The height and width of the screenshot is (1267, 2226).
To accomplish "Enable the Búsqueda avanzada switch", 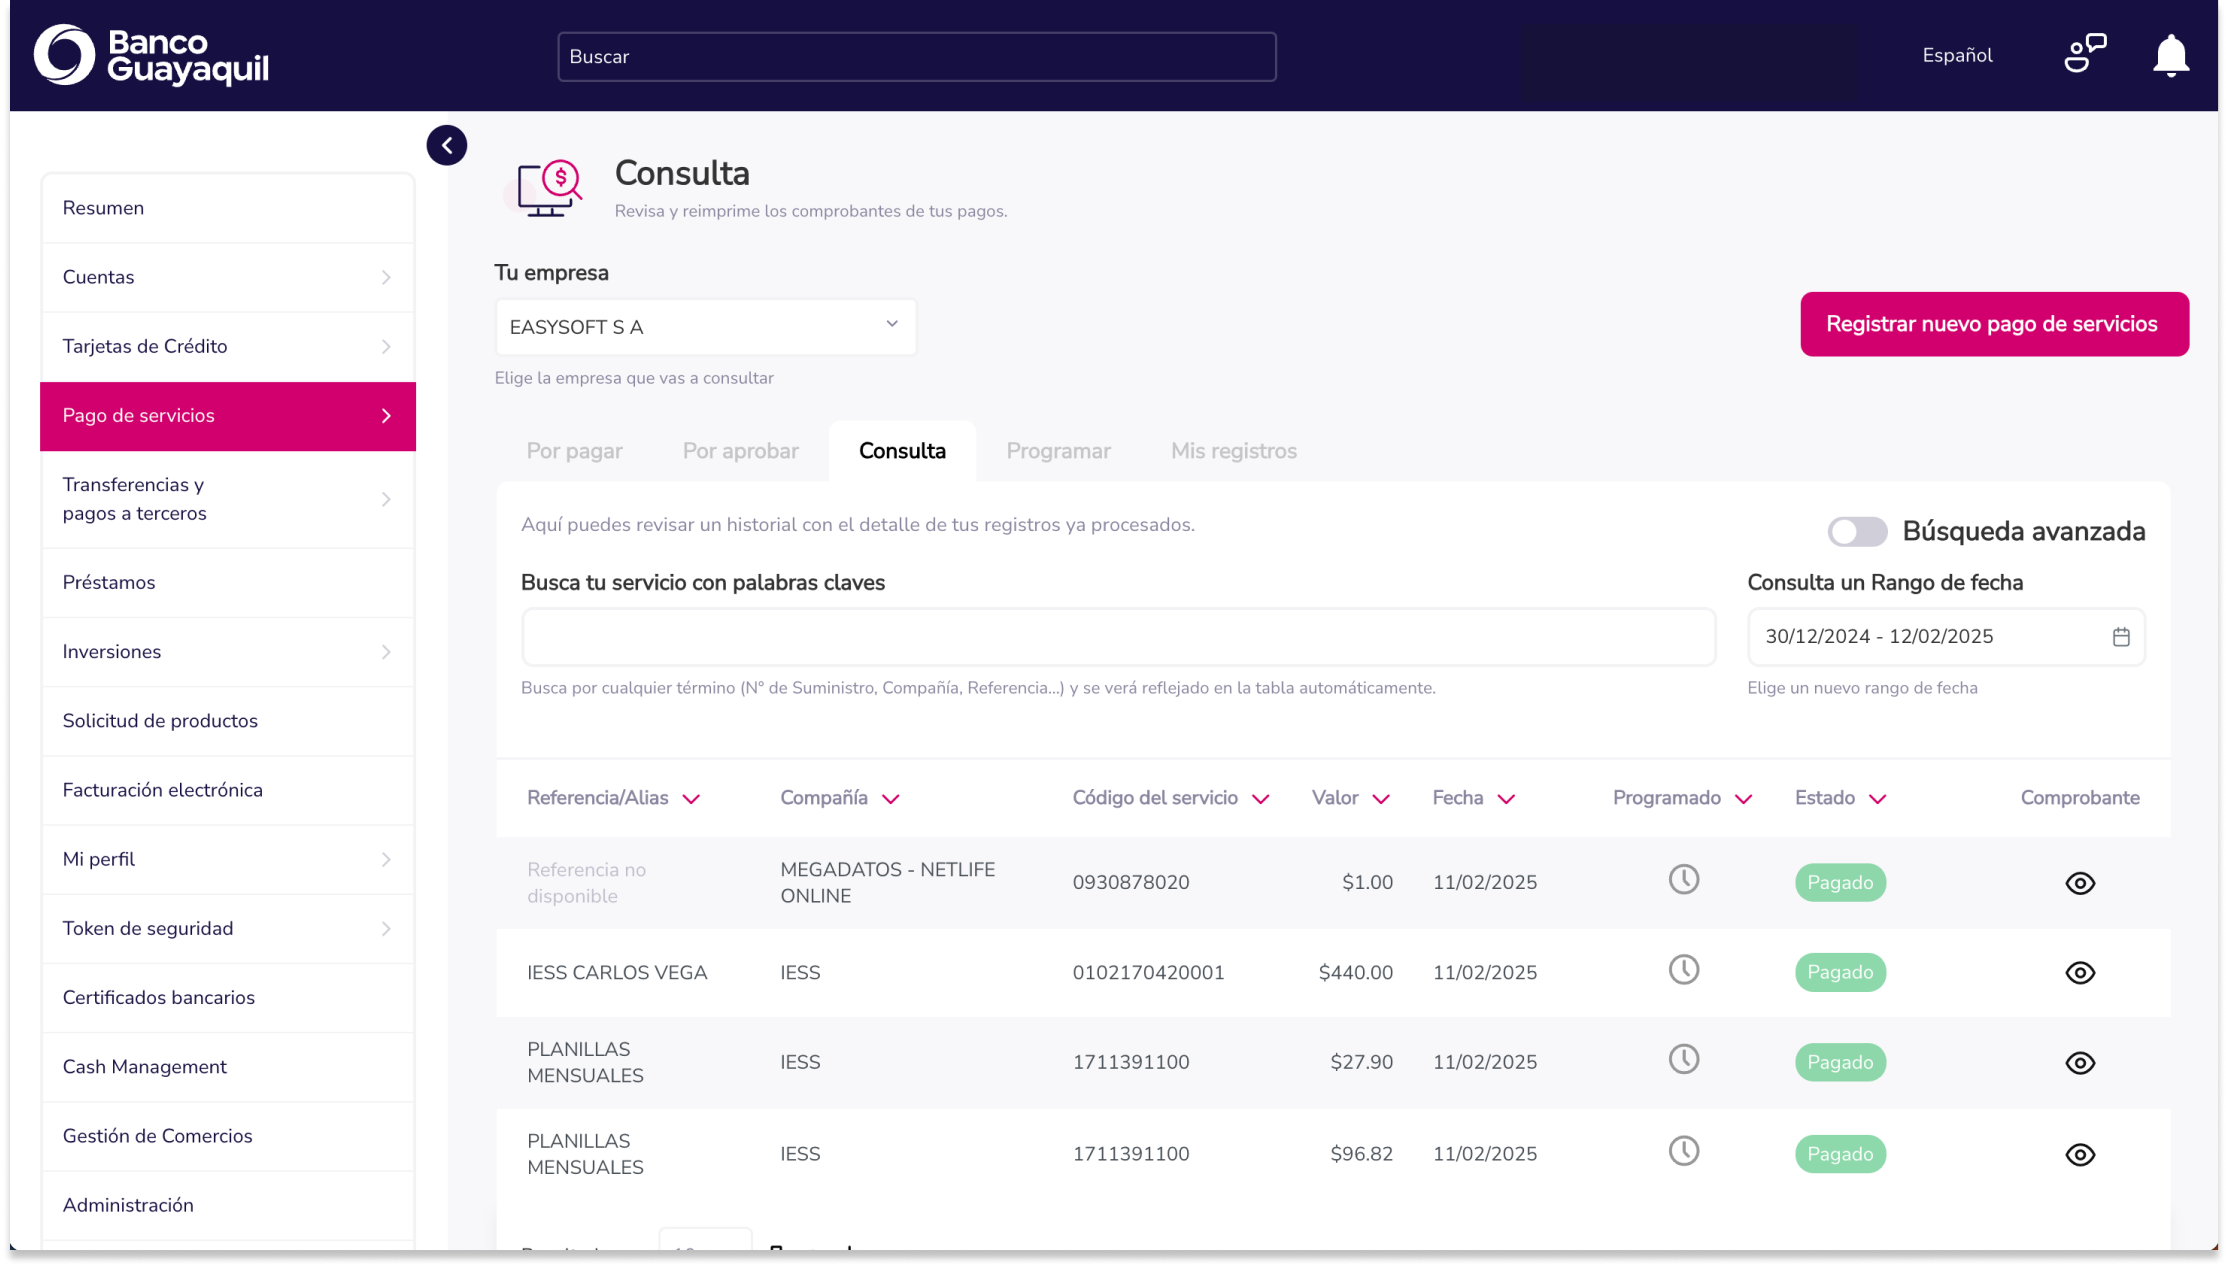I will 1857,532.
